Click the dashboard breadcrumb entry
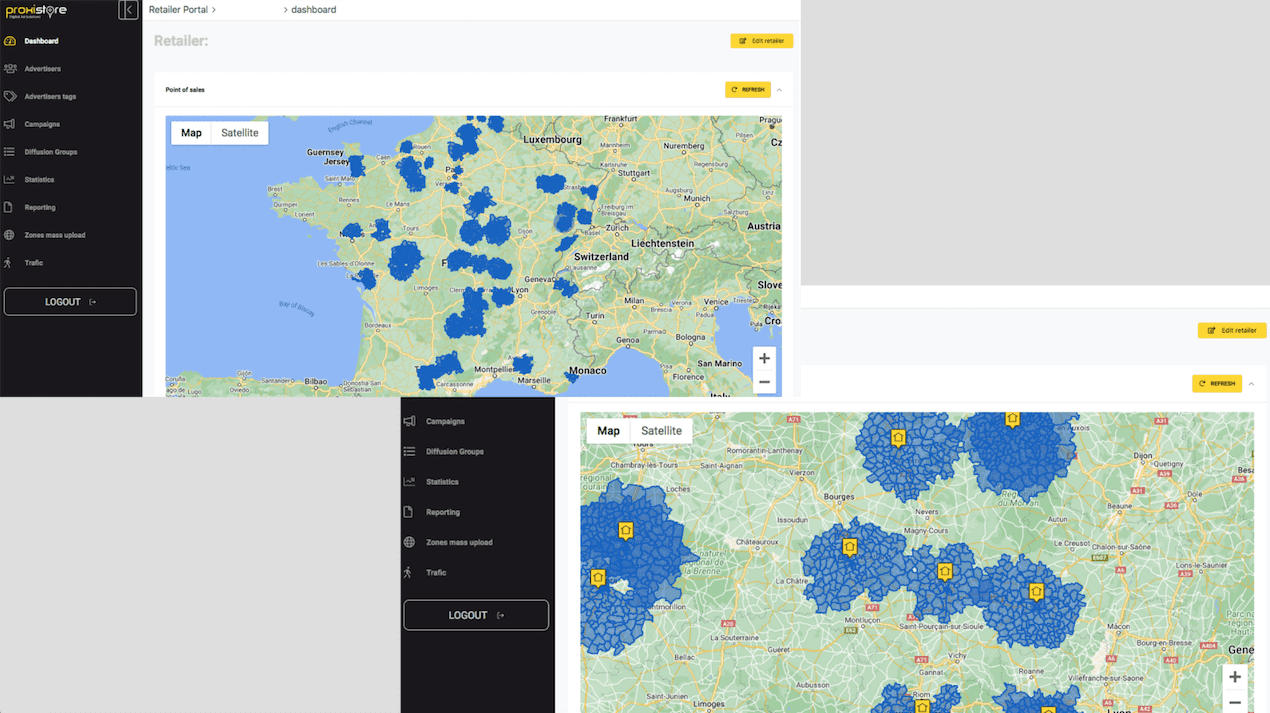The height and width of the screenshot is (713, 1270). (x=314, y=10)
